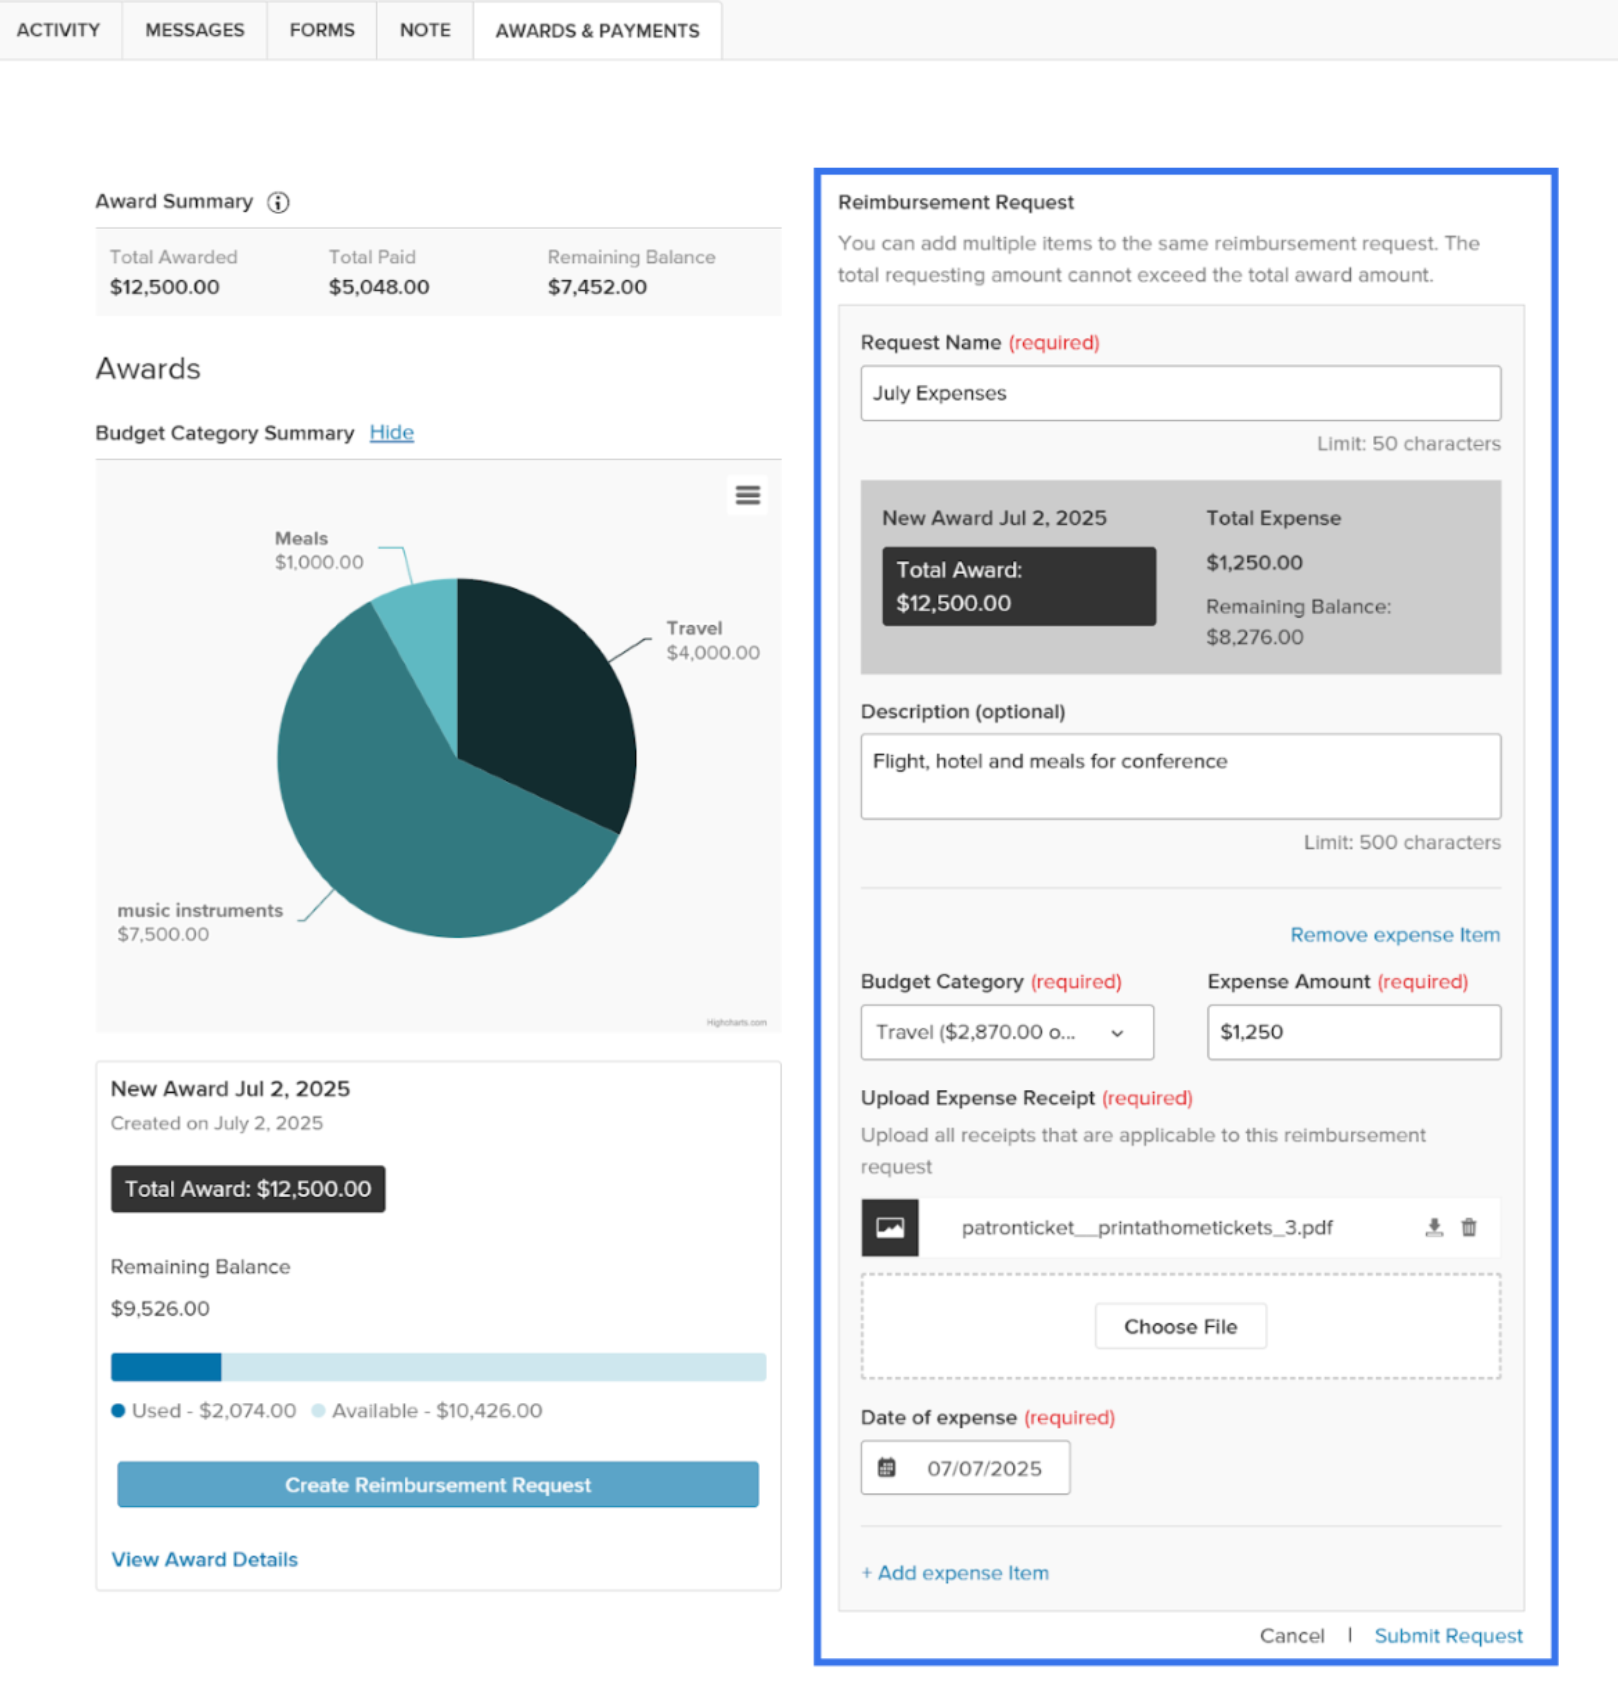1618x1681 pixels.
Task: Click the used portion of balance bar
Action: (x=166, y=1366)
